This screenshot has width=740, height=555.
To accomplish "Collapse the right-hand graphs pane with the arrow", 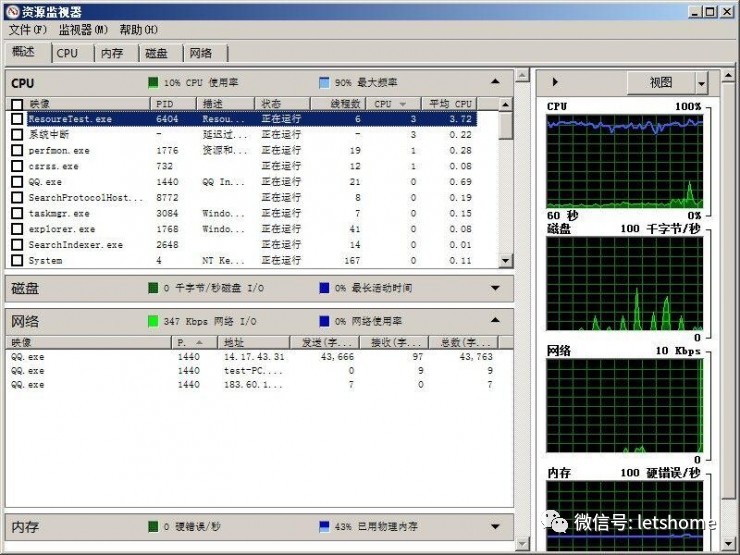I will point(555,82).
